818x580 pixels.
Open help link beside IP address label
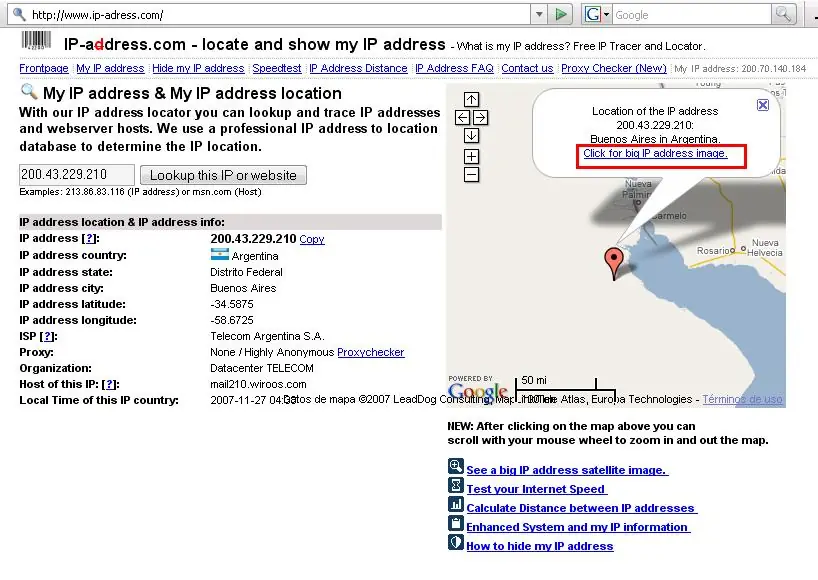click(90, 238)
